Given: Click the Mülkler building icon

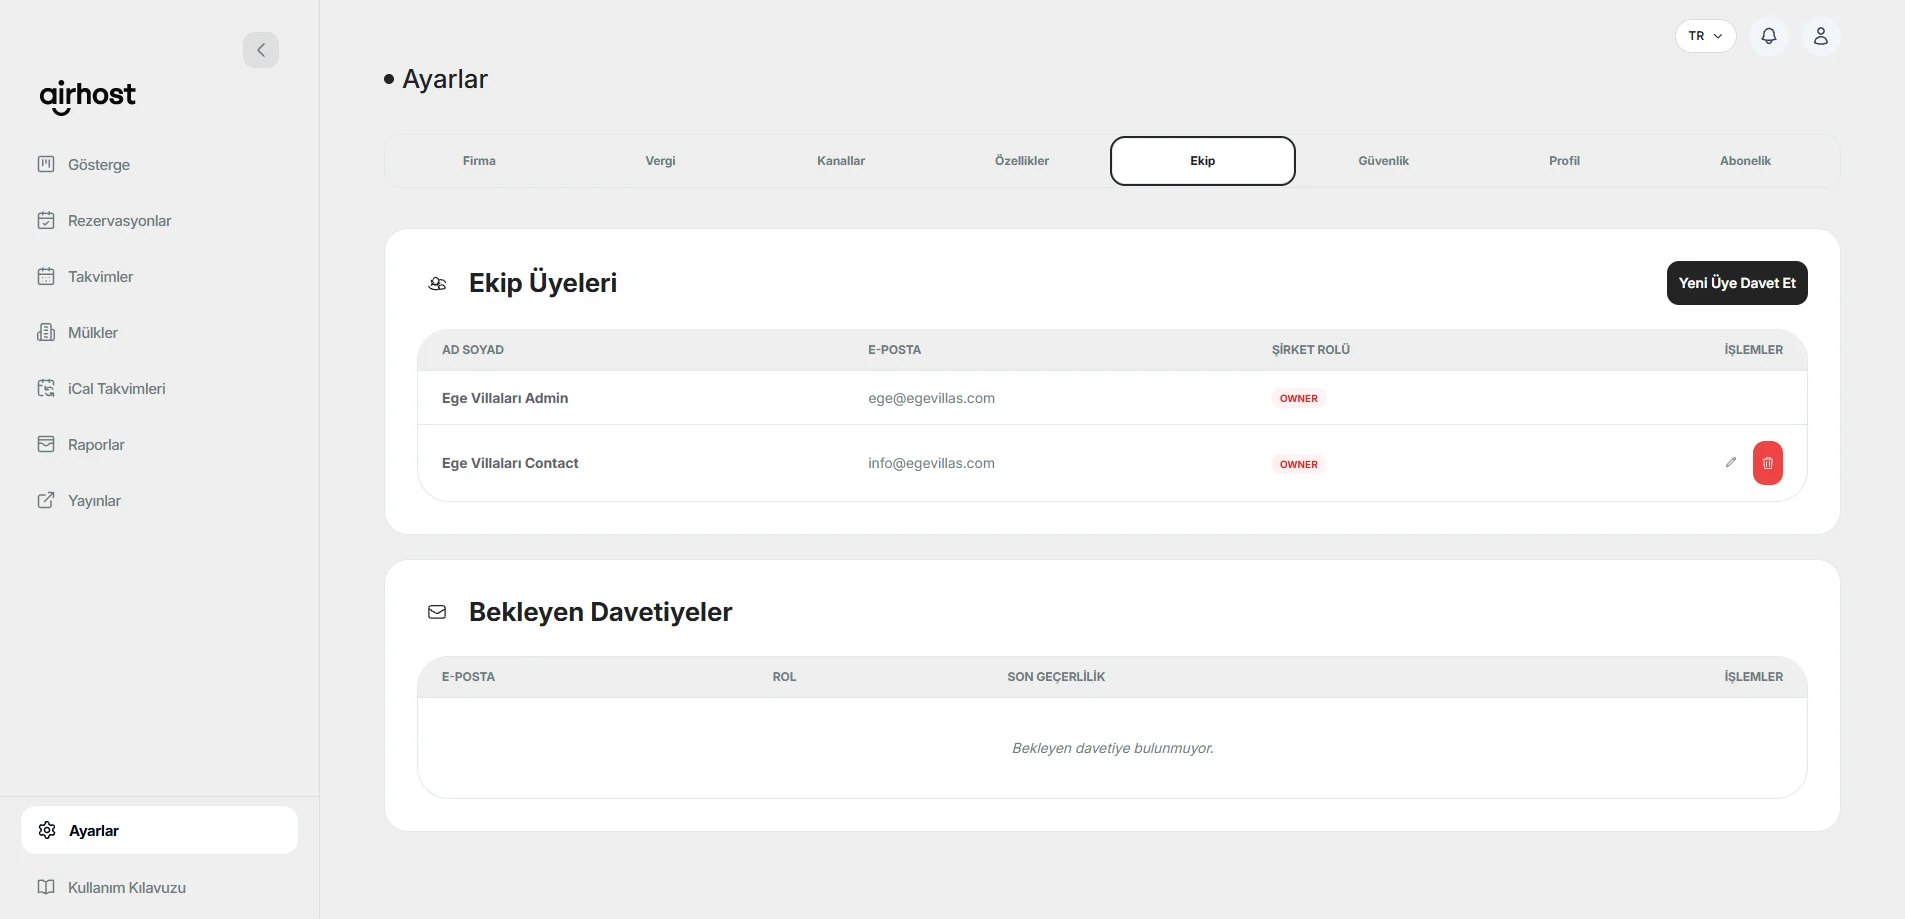Looking at the screenshot, I should tap(46, 332).
